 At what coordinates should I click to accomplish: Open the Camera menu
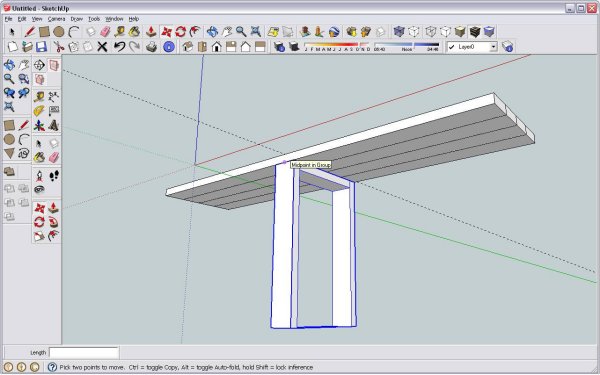[x=56, y=19]
